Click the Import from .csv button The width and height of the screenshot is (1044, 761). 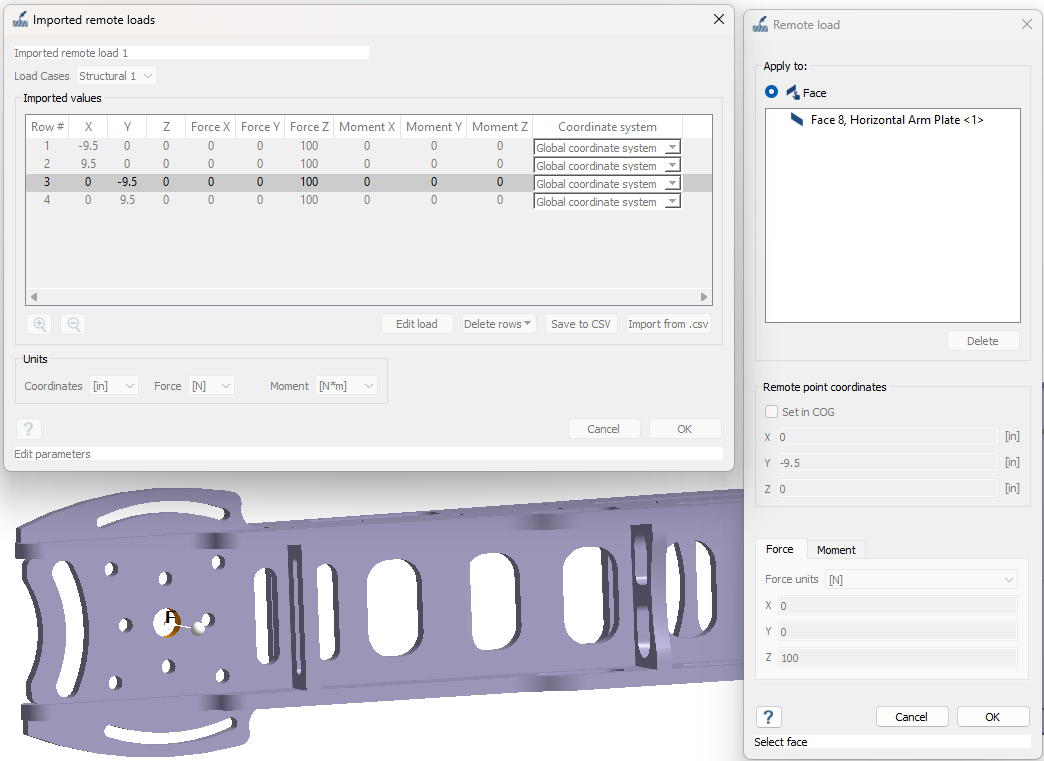click(668, 324)
